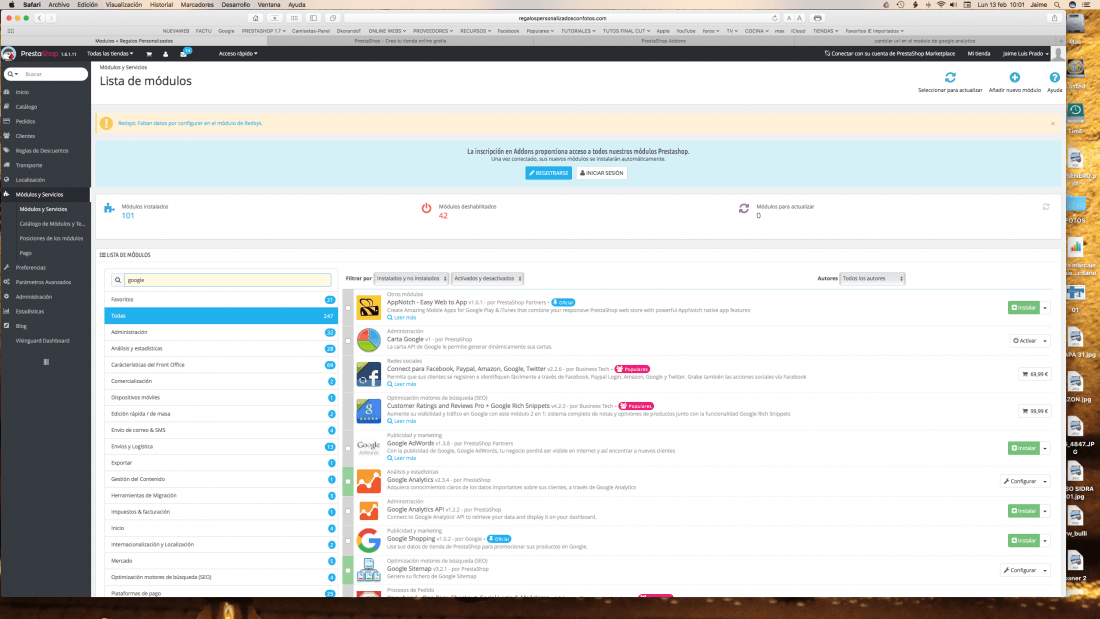The width and height of the screenshot is (1100, 619).
Task: Open the Jaime Luis Prado user dropdown
Action: tap(1025, 53)
